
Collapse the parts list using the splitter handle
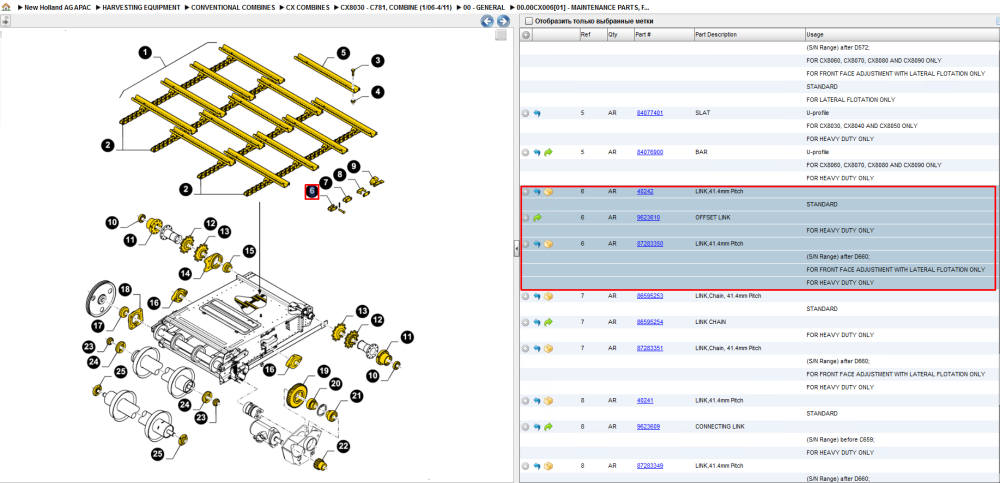517,249
